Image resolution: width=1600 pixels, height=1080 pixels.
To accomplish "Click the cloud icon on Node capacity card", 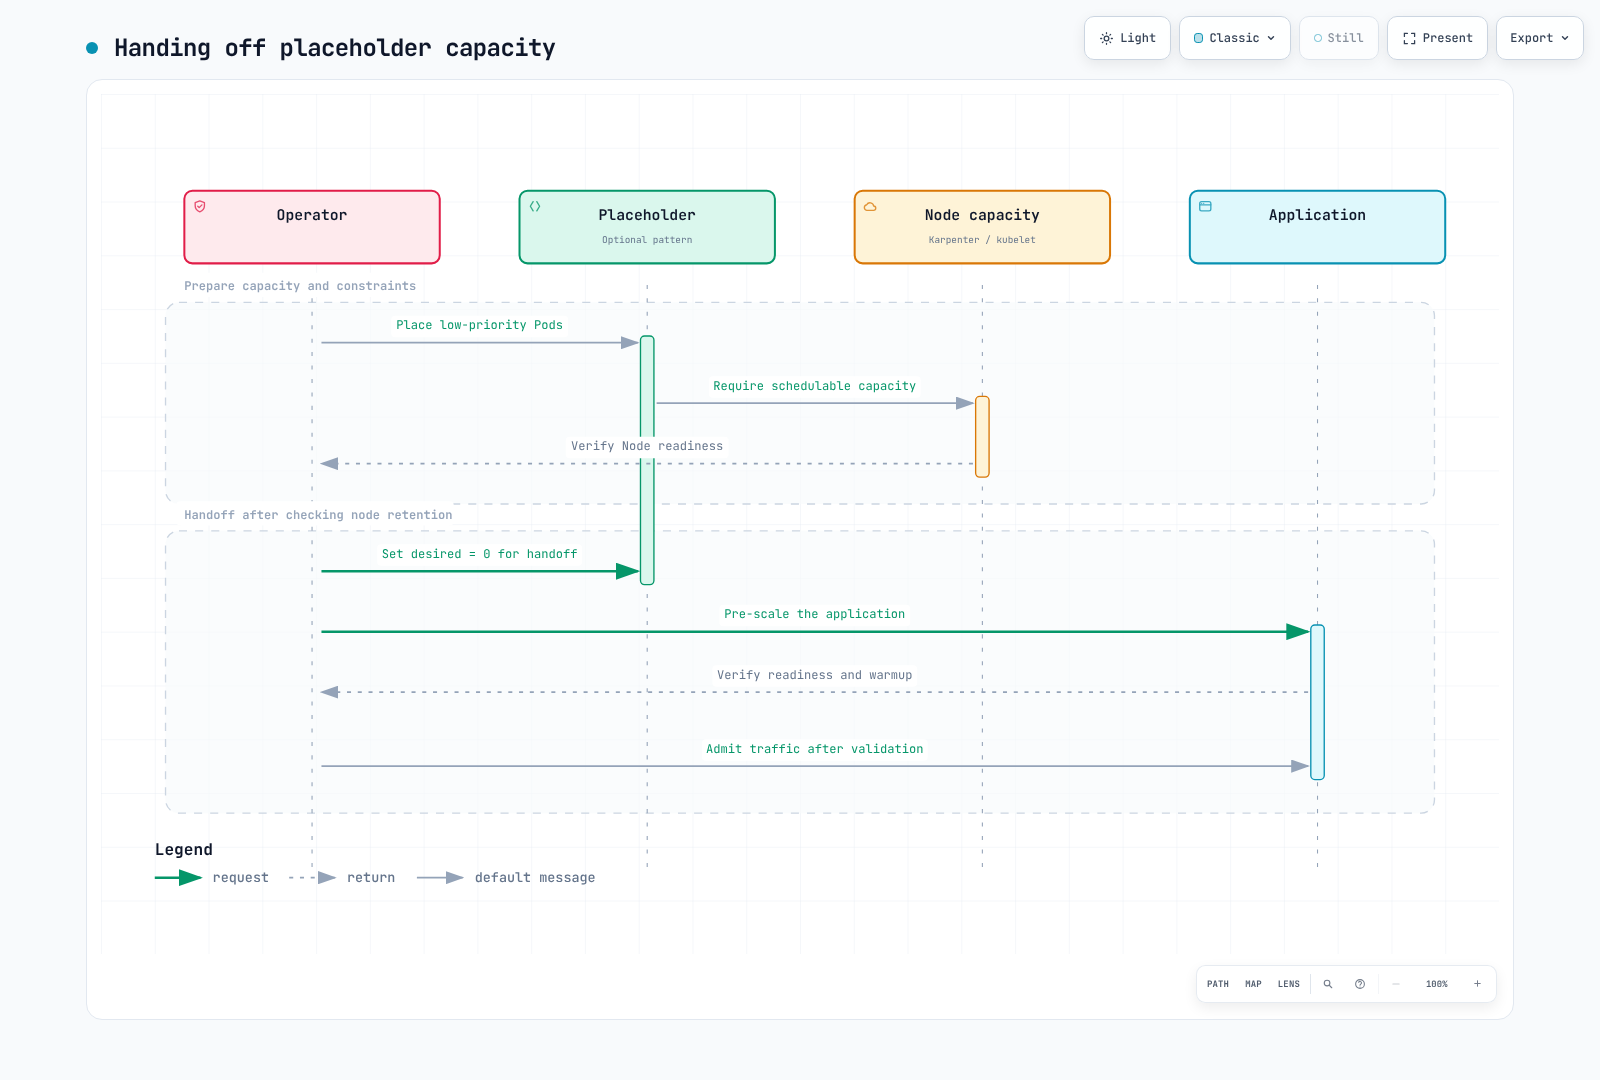I will coord(870,206).
